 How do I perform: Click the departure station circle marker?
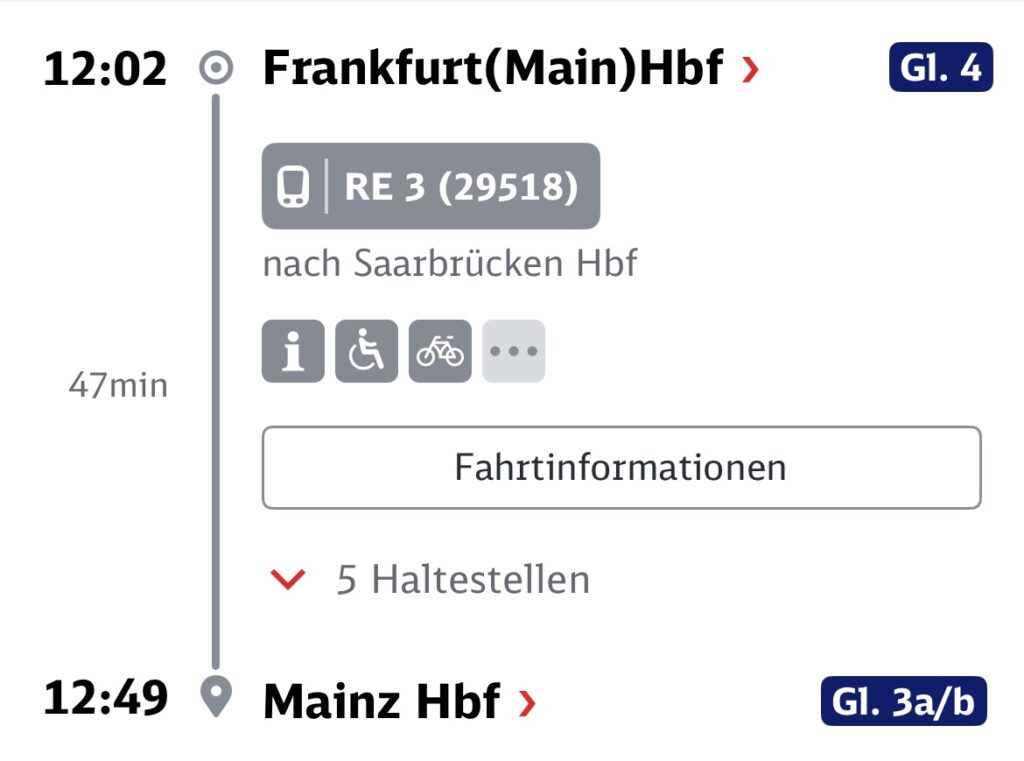(216, 67)
